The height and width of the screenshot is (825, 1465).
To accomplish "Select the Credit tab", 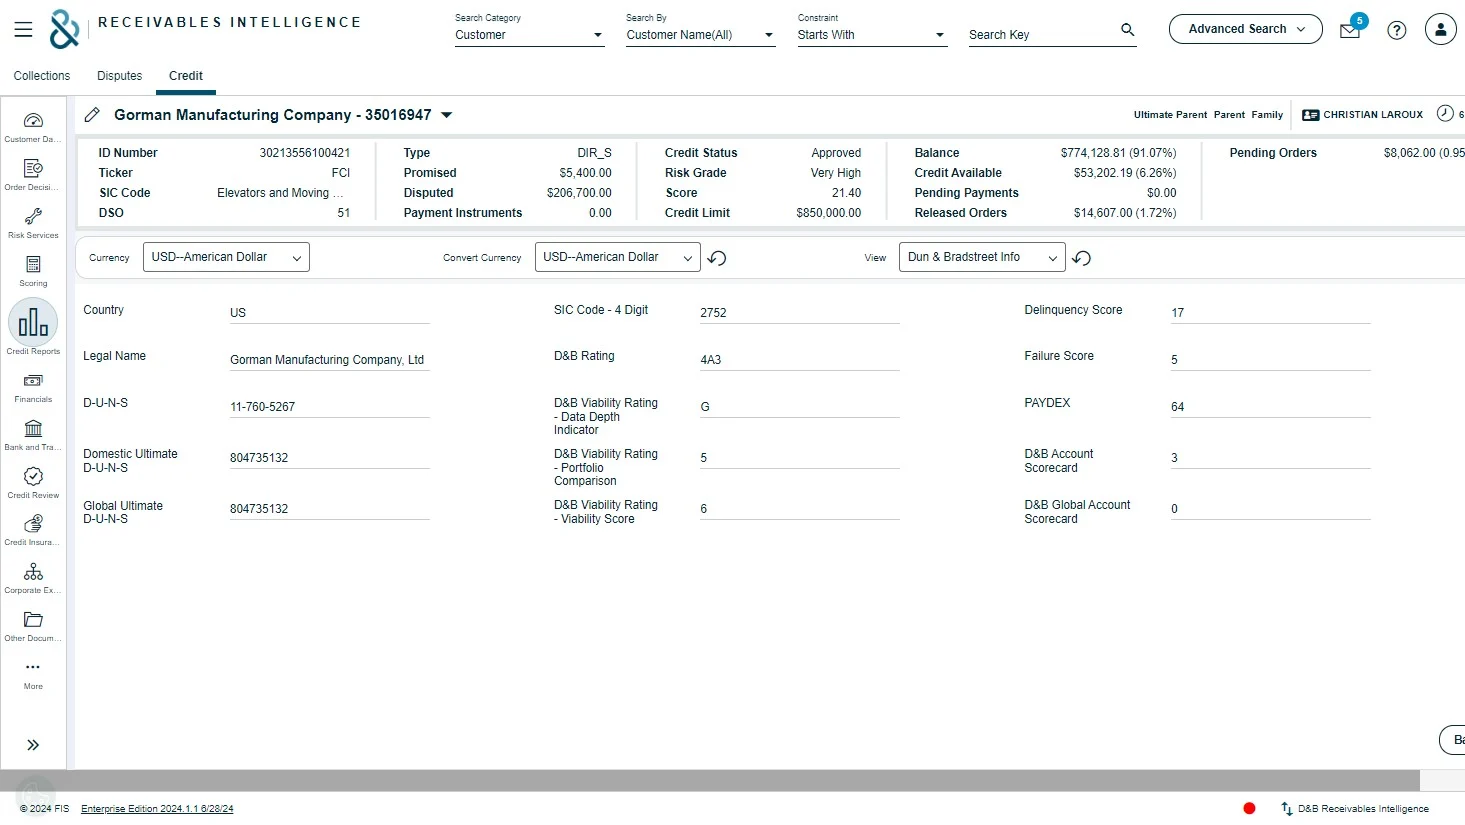I will pos(186,76).
